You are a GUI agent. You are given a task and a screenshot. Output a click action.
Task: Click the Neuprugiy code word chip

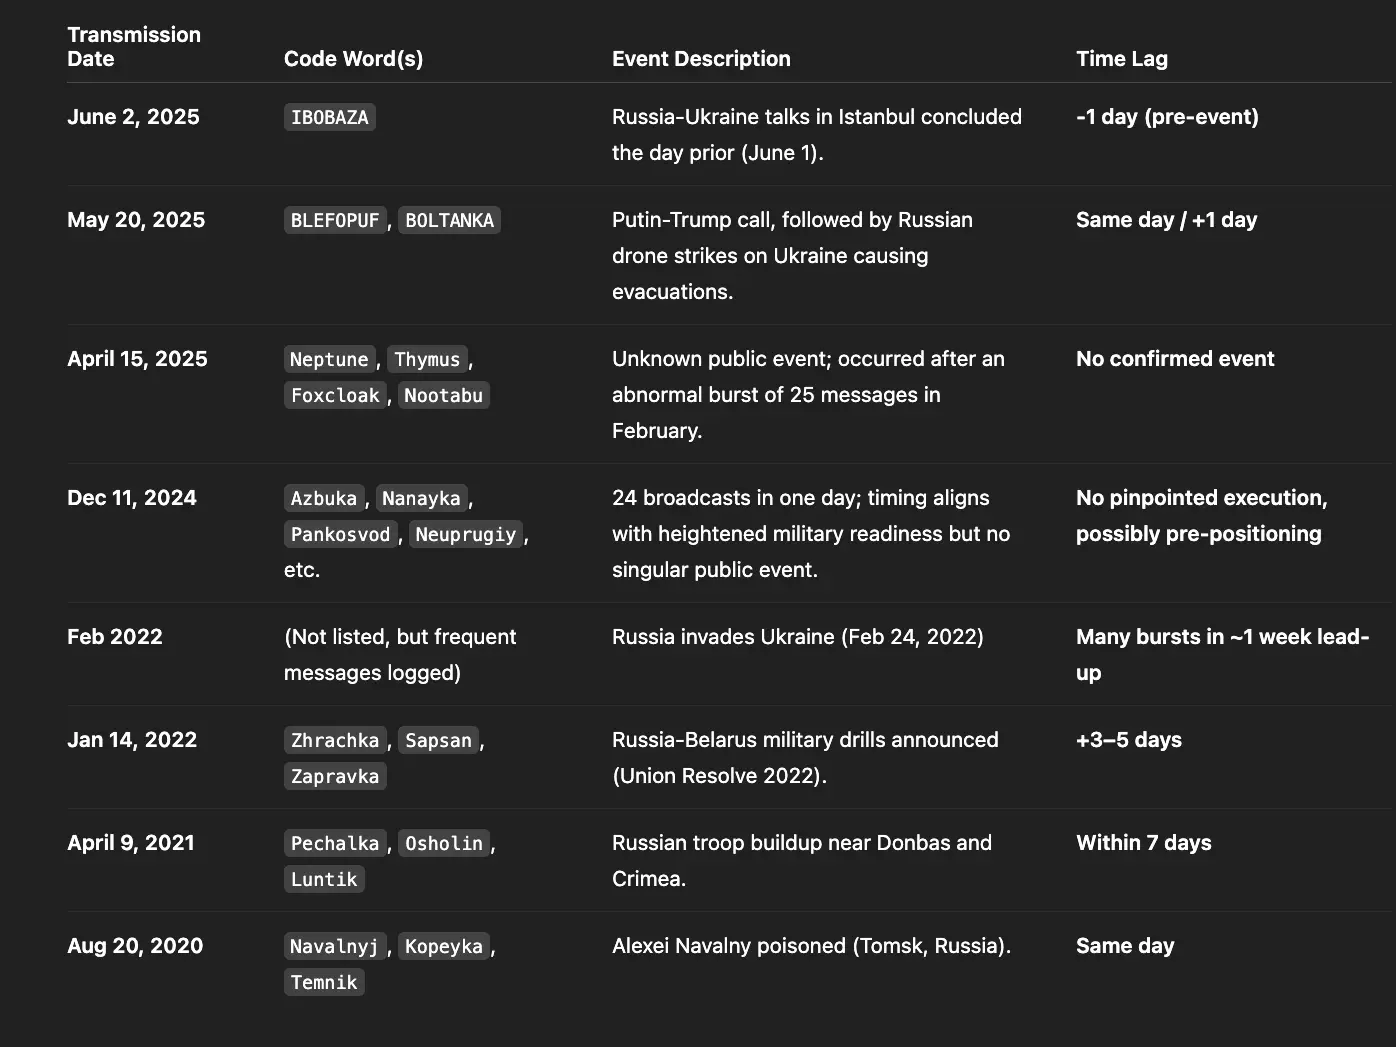click(465, 535)
